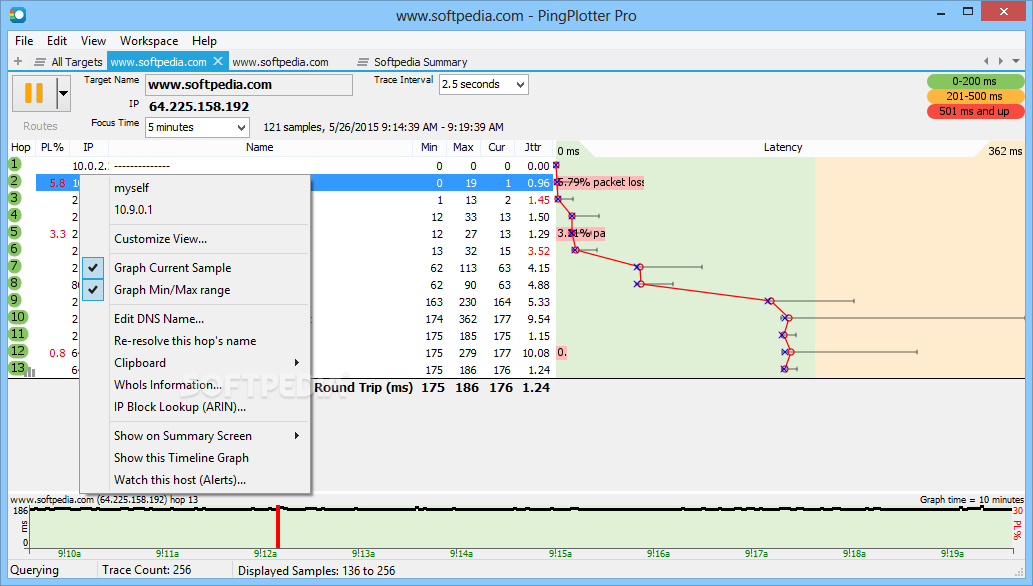Click the hop 2 green circle

point(14,181)
